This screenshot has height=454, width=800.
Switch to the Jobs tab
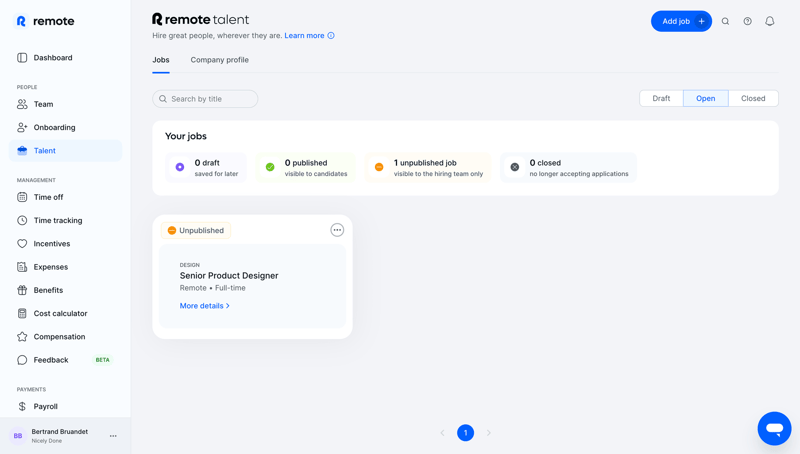point(161,60)
